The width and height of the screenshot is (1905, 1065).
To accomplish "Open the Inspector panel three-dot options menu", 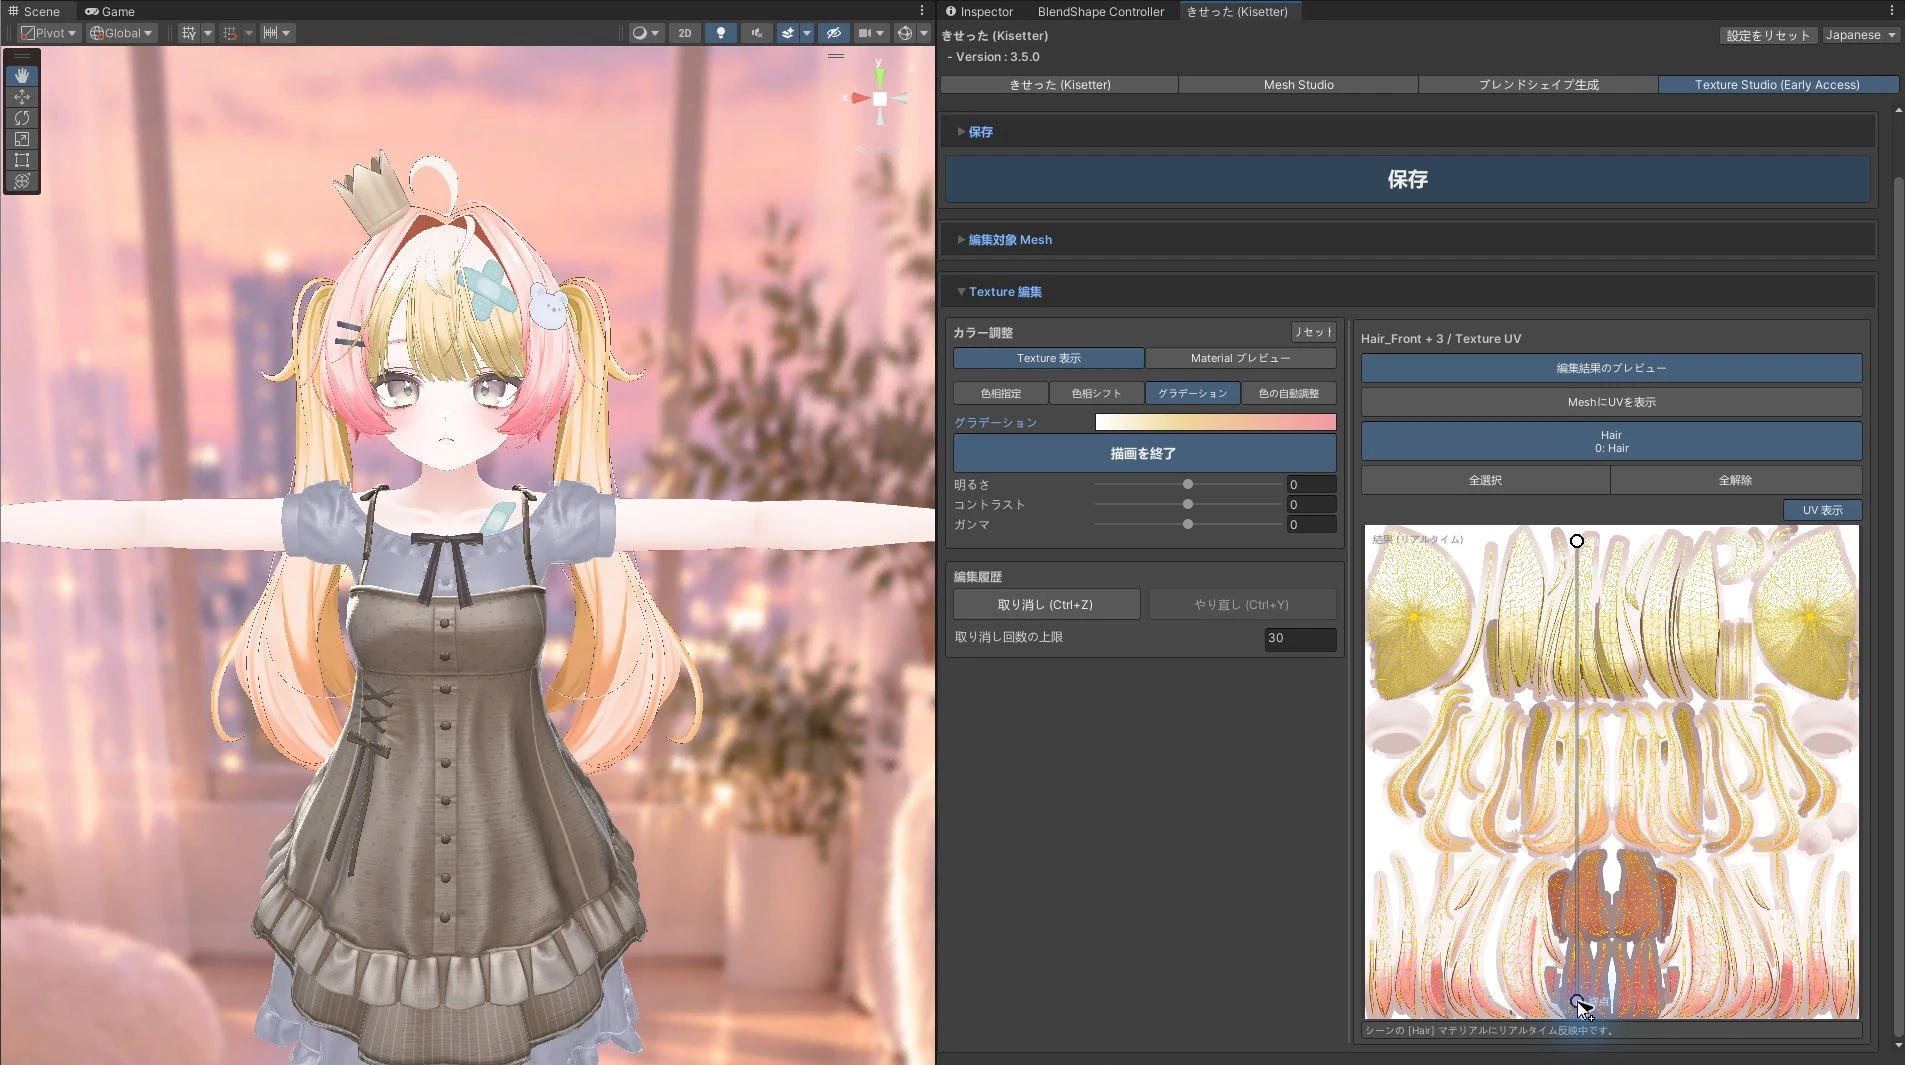I will 1892,11.
